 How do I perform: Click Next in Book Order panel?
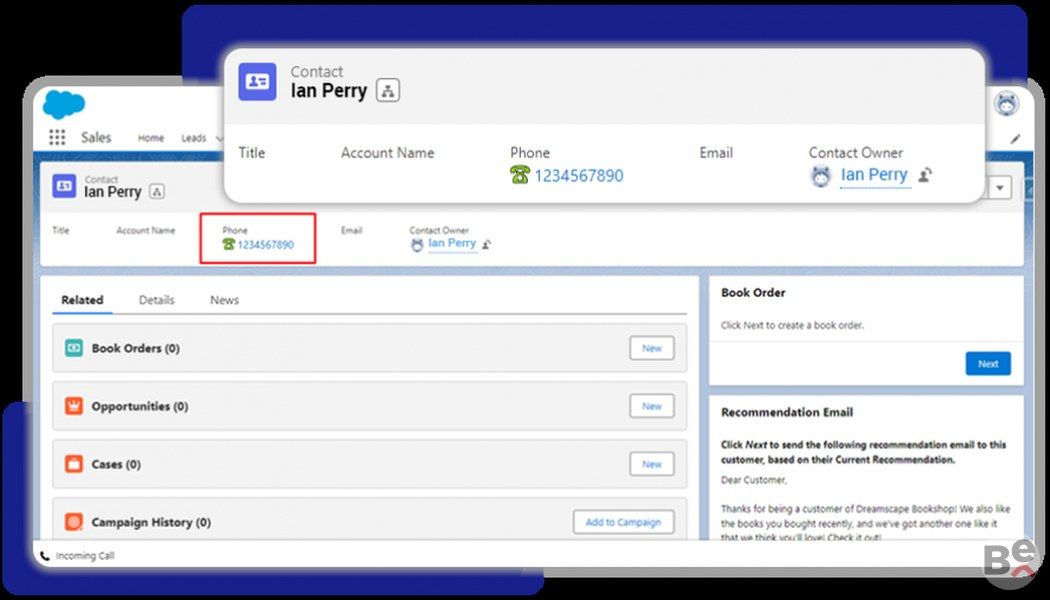pyautogui.click(x=988, y=364)
